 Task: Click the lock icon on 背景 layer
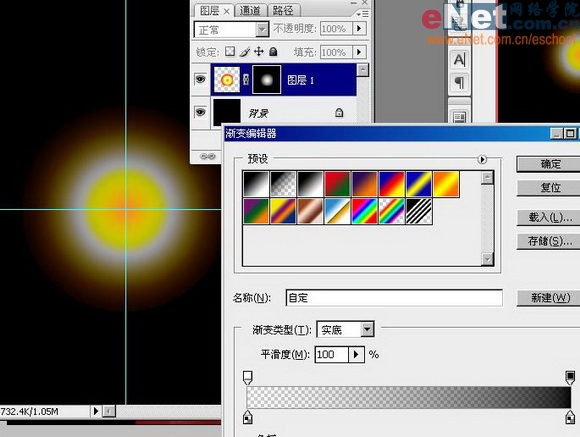339,112
